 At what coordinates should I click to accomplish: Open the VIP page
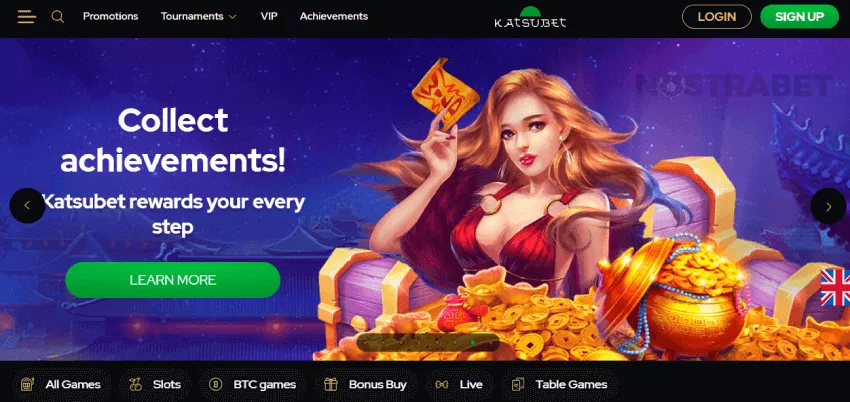269,16
